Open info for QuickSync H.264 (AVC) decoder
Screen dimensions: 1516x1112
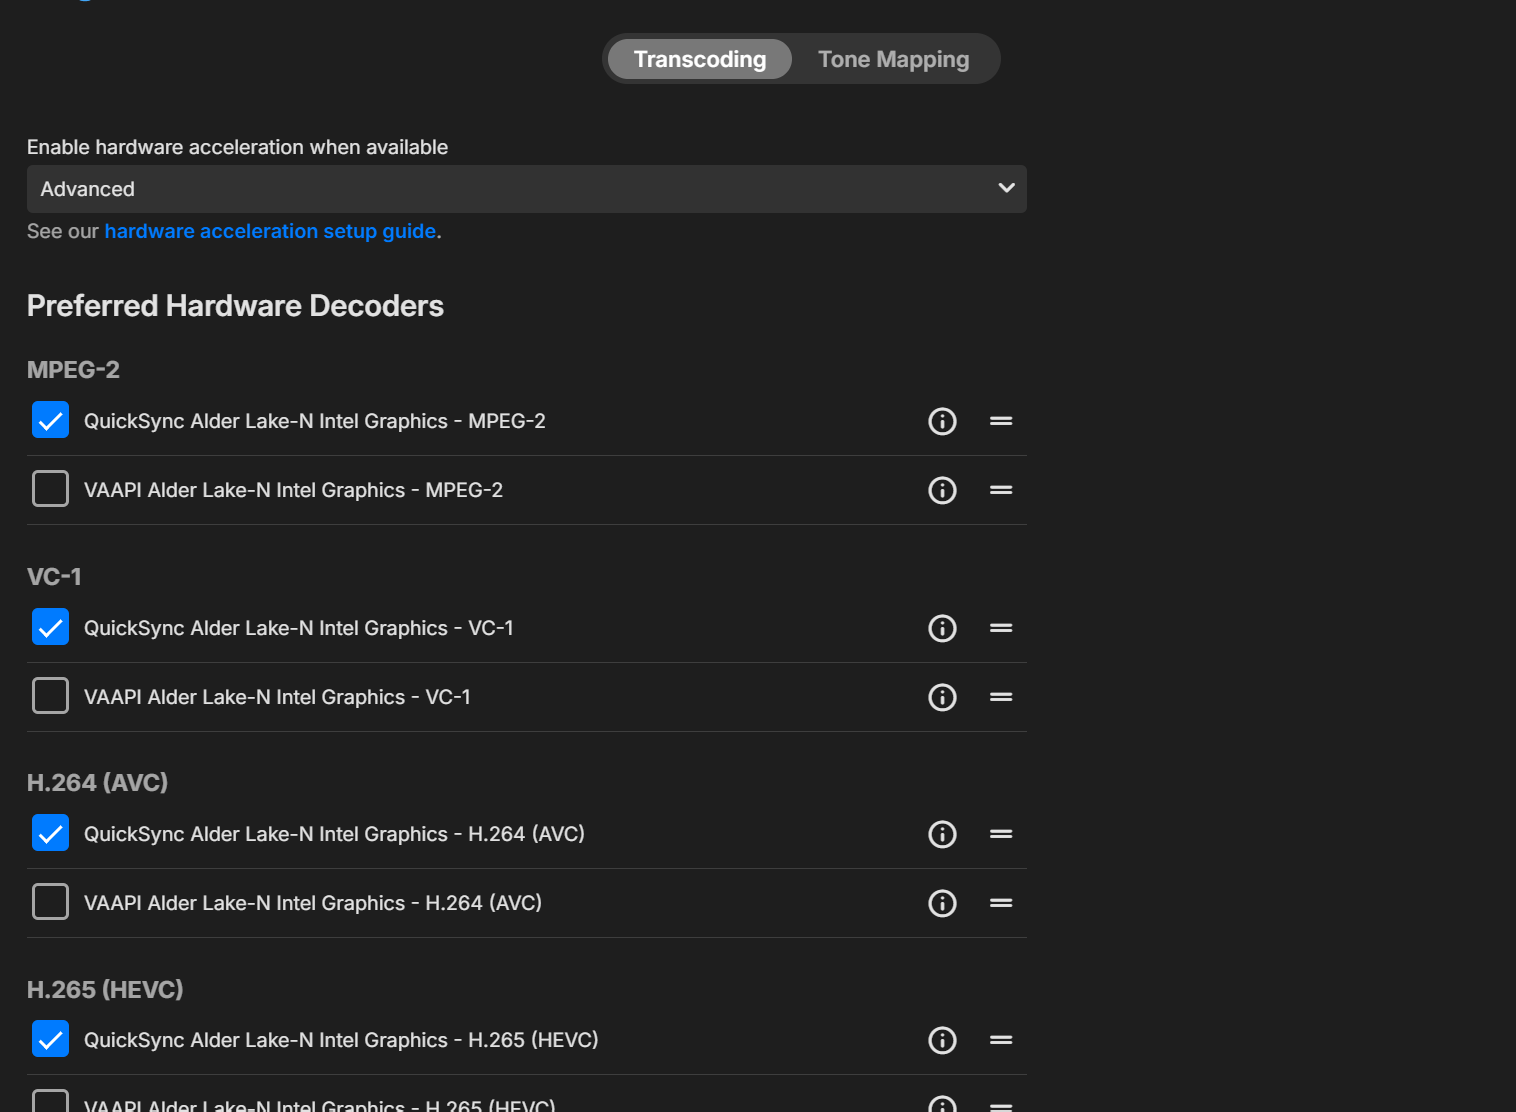coord(942,834)
